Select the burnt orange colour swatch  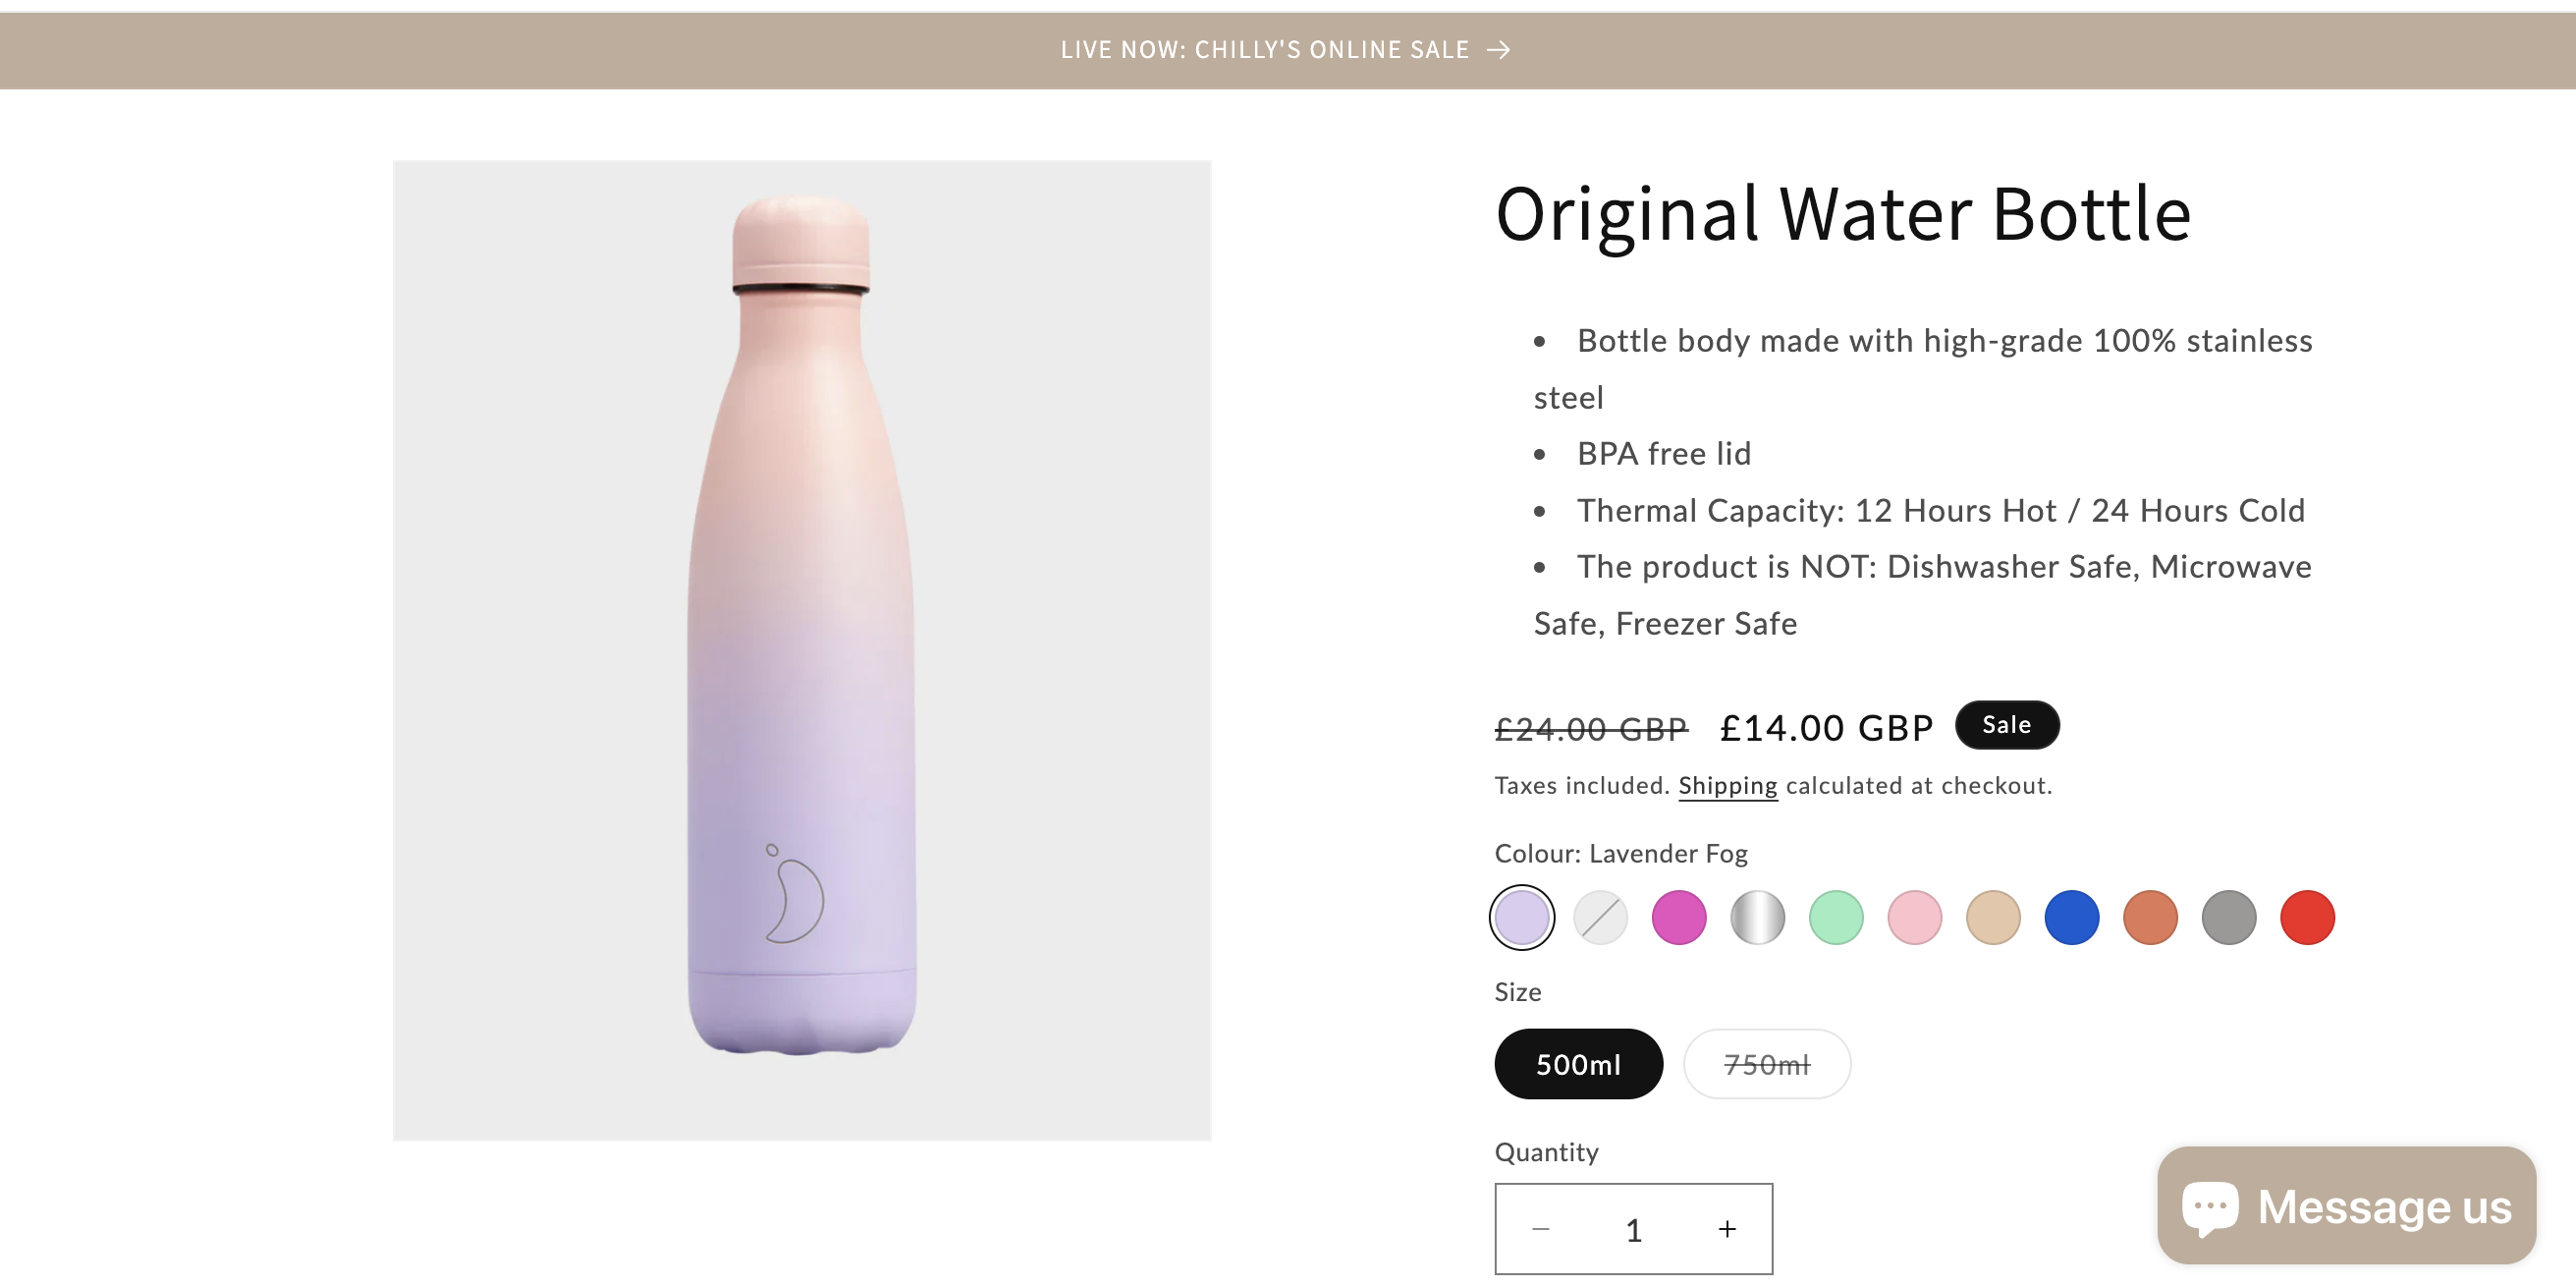pyautogui.click(x=2150, y=917)
